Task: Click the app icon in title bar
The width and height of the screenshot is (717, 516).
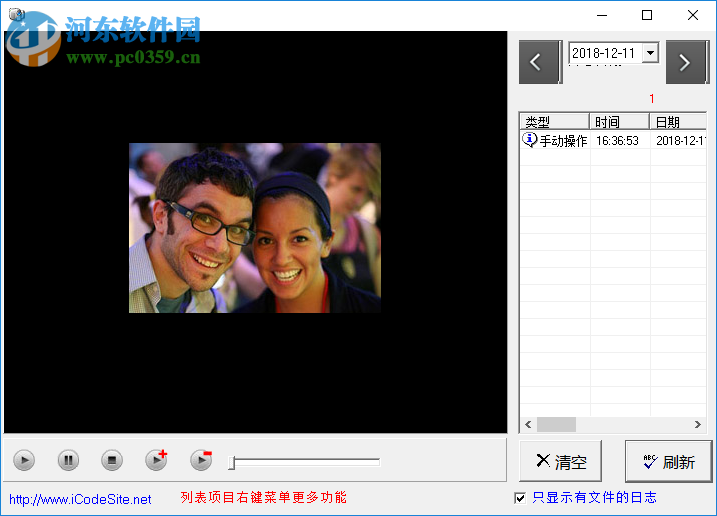Action: point(16,14)
